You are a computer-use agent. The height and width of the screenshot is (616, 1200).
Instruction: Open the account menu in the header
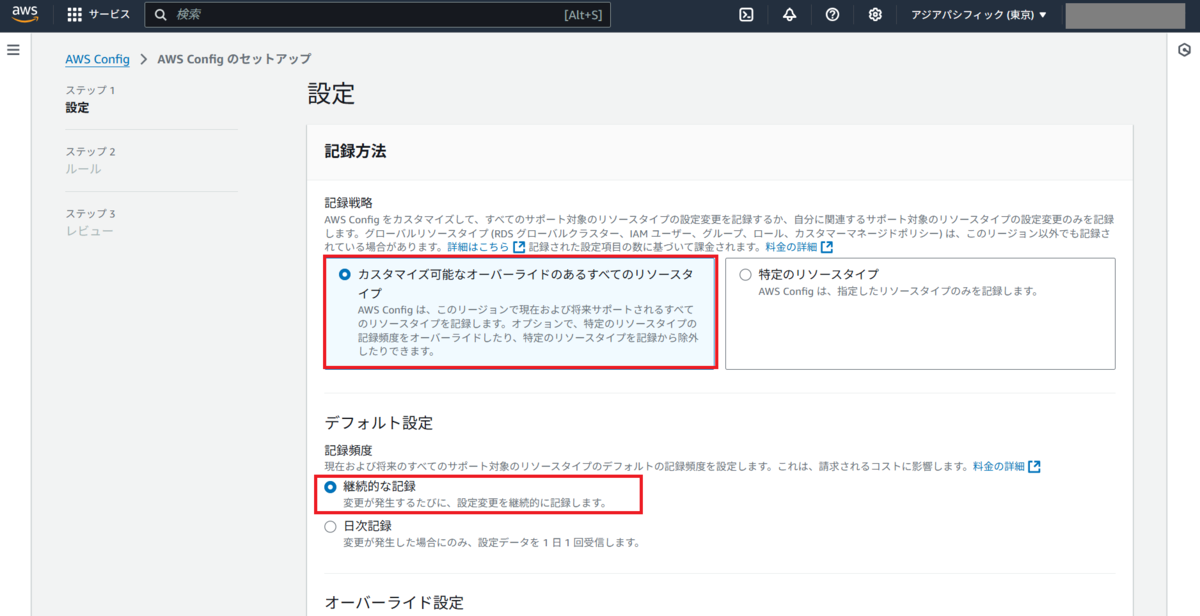(1125, 15)
